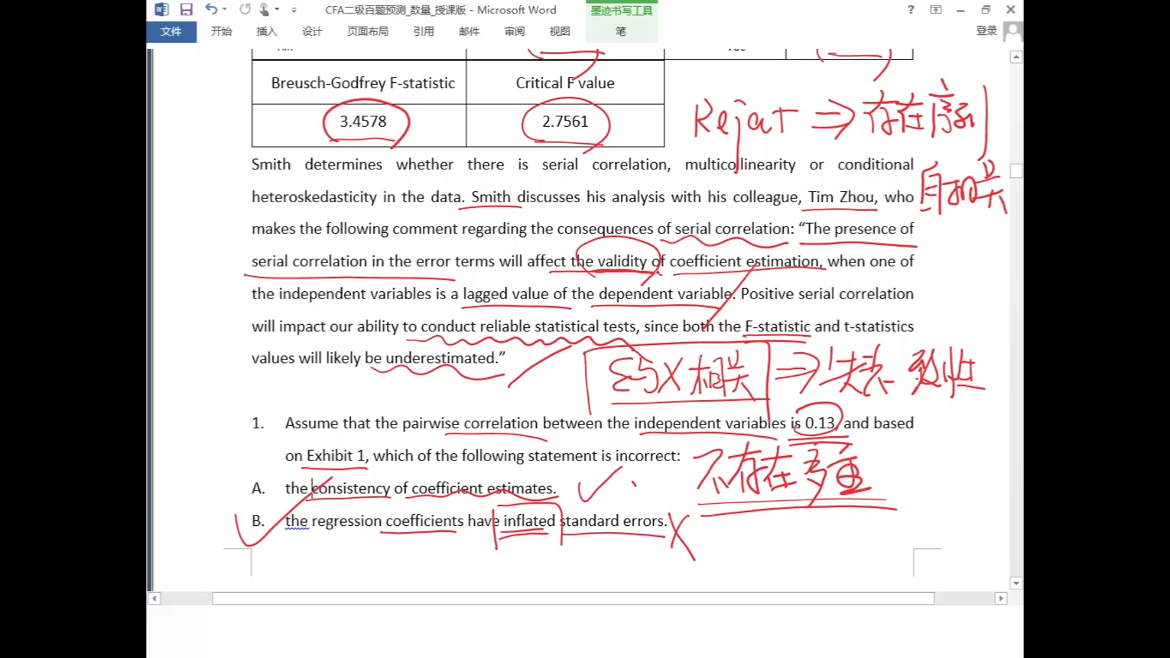Click the horizontal scrollbar thumb
The height and width of the screenshot is (658, 1170).
pyautogui.click(x=573, y=598)
